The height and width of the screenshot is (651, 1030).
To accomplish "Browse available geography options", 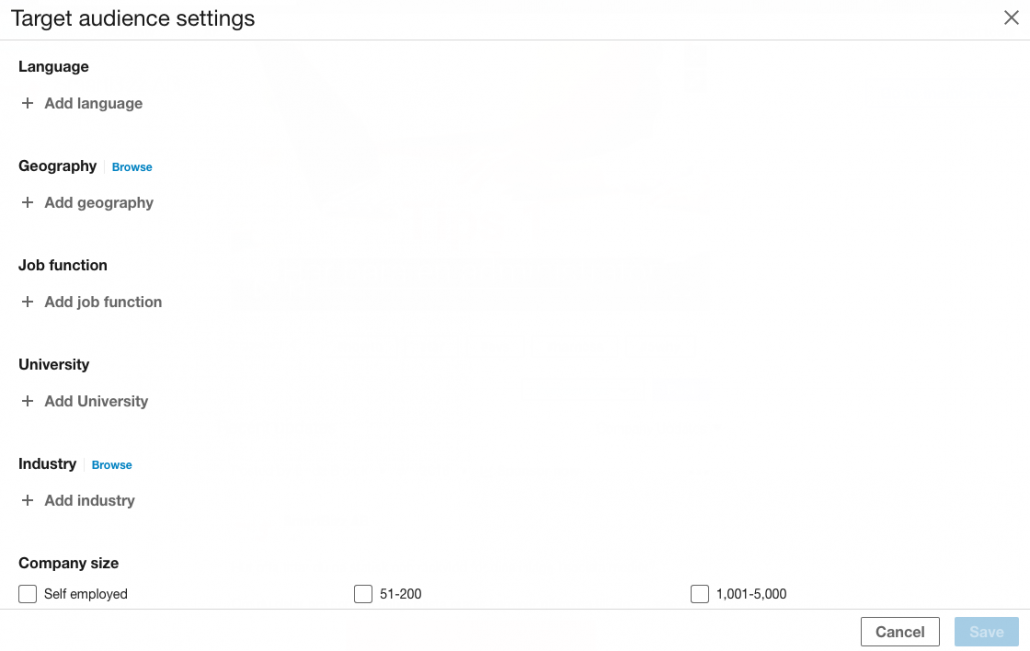I will click(131, 166).
